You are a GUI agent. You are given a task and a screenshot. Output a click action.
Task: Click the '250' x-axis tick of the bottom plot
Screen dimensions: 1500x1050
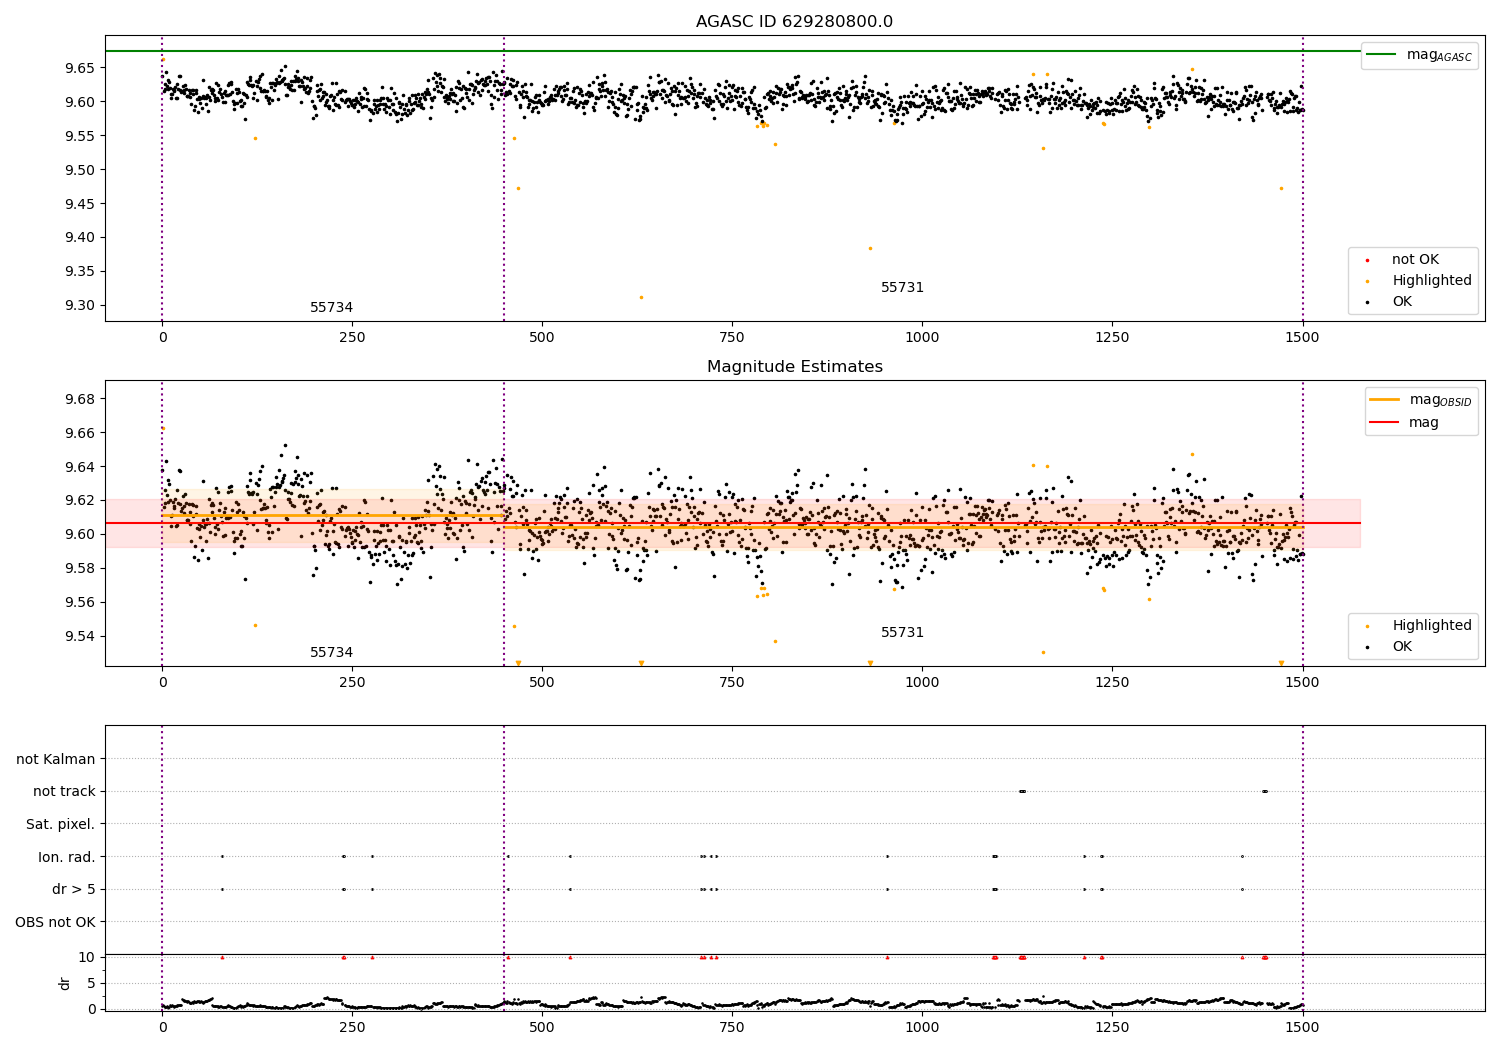tap(352, 1028)
